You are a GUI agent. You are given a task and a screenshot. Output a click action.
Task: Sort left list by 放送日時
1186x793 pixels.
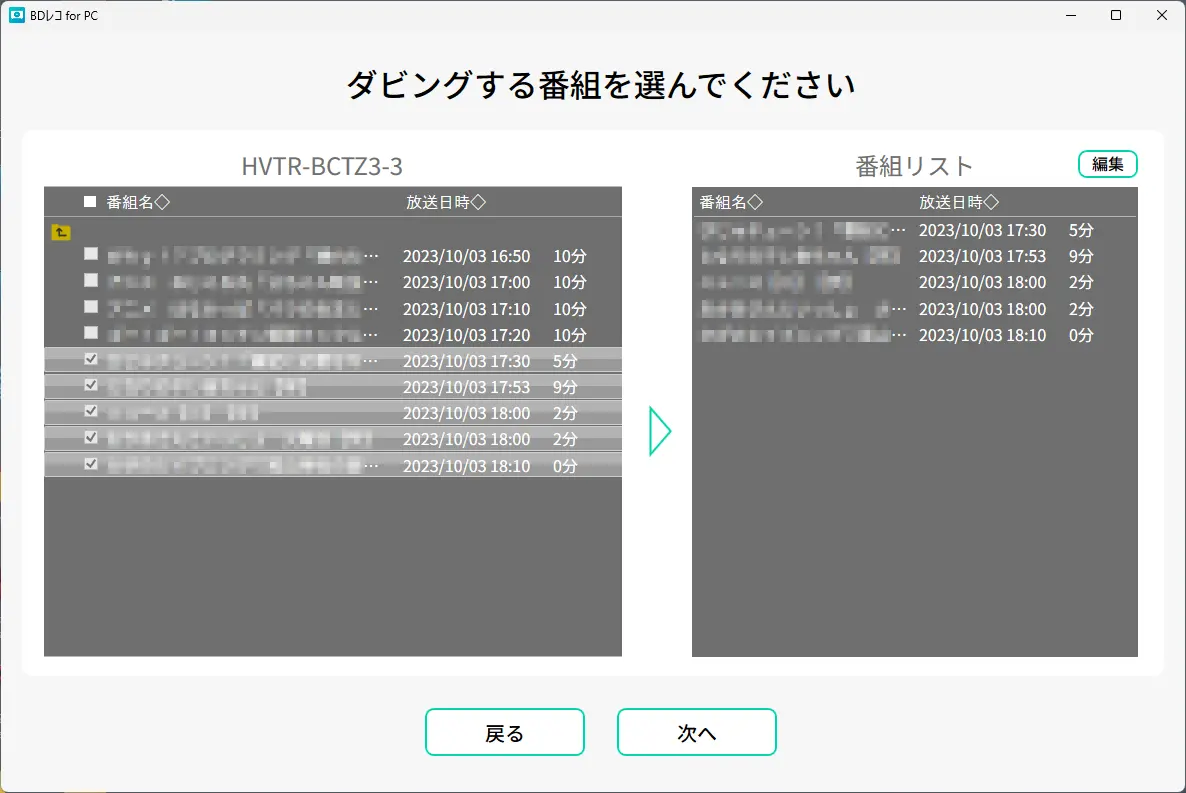coord(445,202)
